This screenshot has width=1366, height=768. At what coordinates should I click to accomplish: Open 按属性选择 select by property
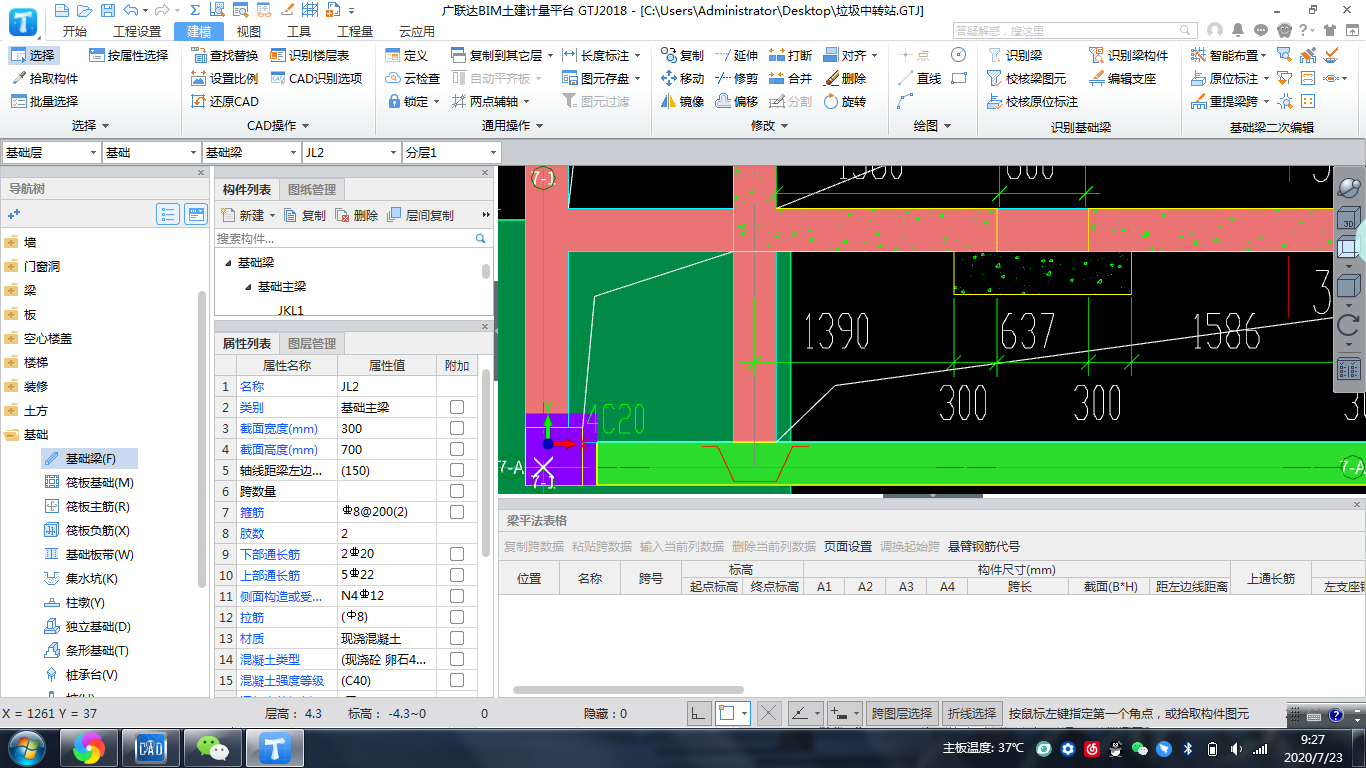click(x=128, y=55)
